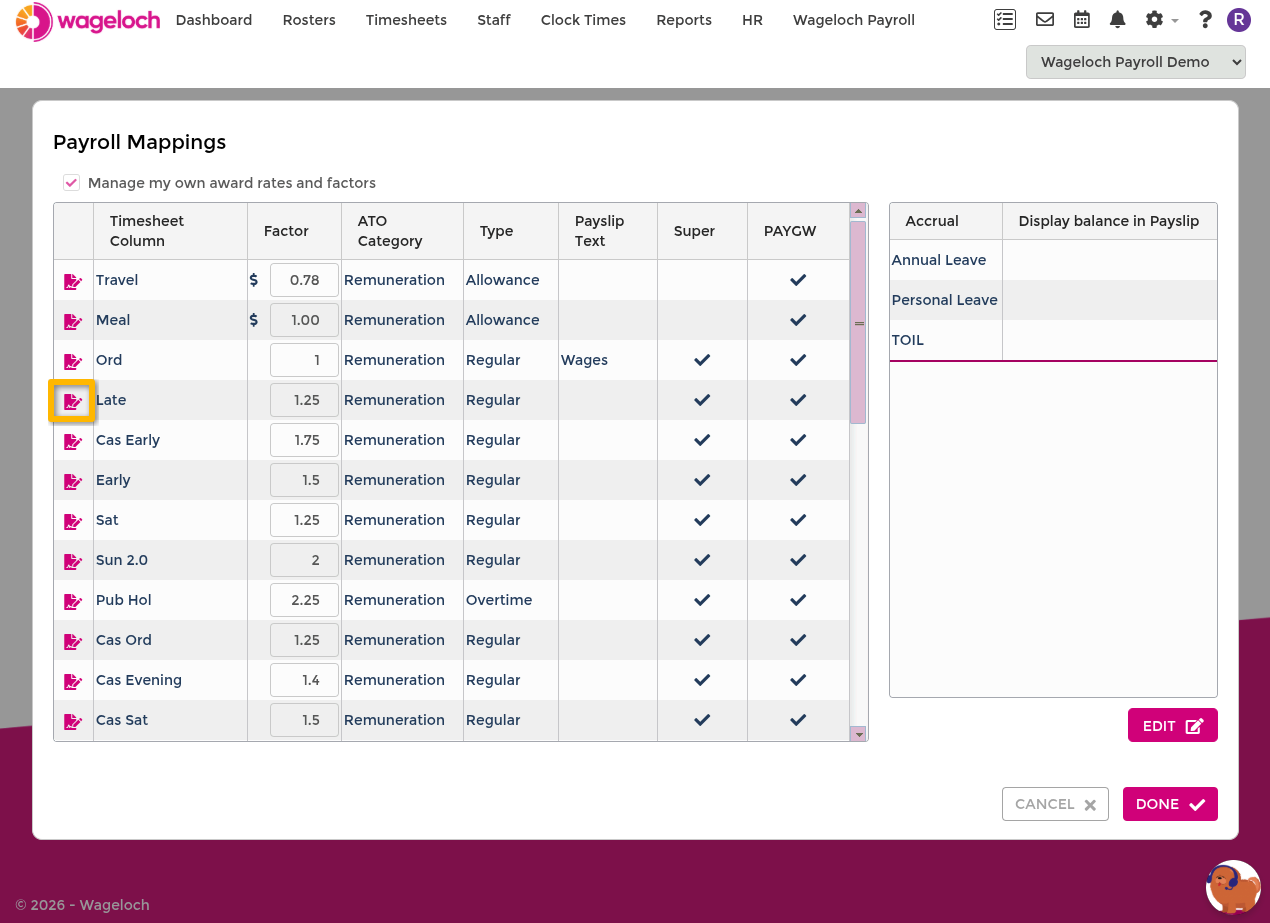The height and width of the screenshot is (923, 1270).
Task: Expand the settings gear dropdown
Action: [x=1161, y=19]
